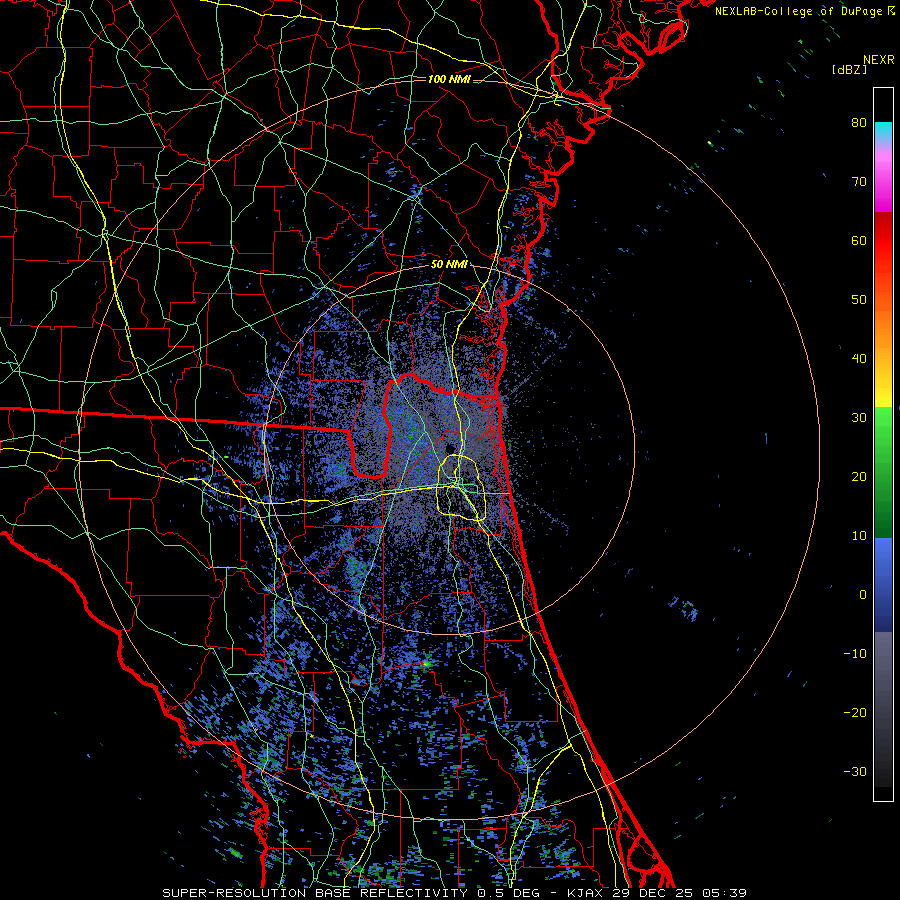Select the 20 value on the dBZ scale

coord(859,477)
